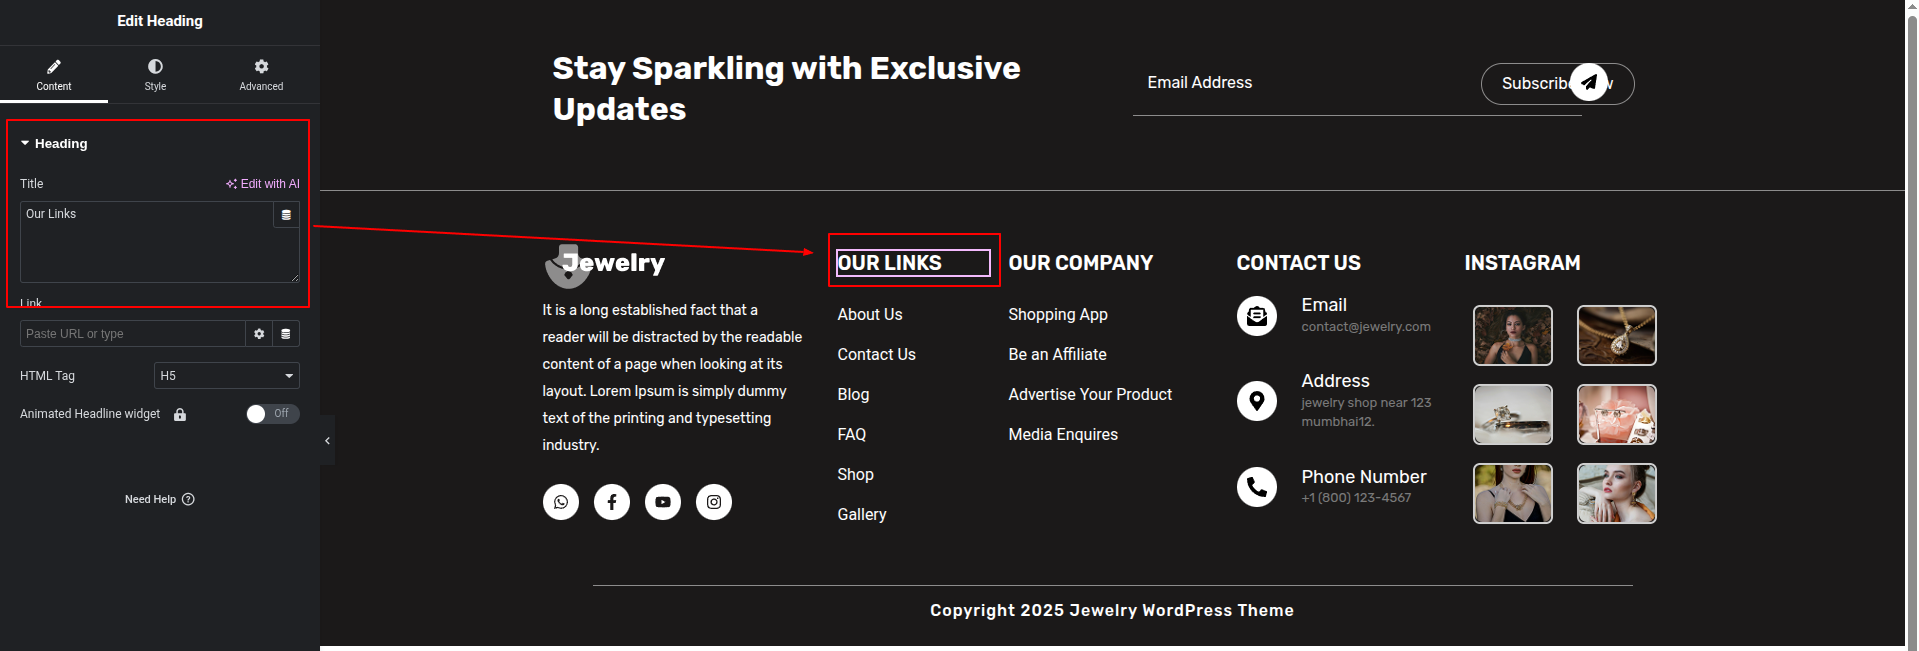Switch to the Style tab
The height and width of the screenshot is (651, 1919).
pos(155,74)
